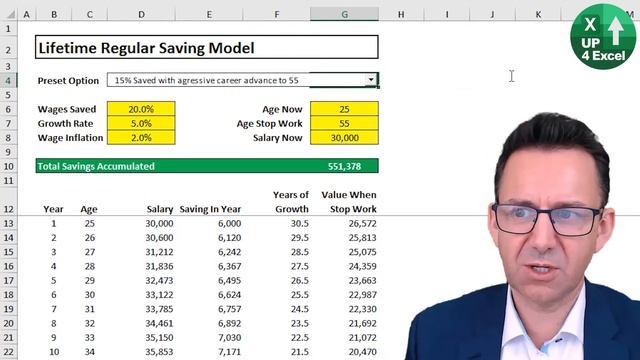Click the Total Savings Accumulated label

click(96, 166)
